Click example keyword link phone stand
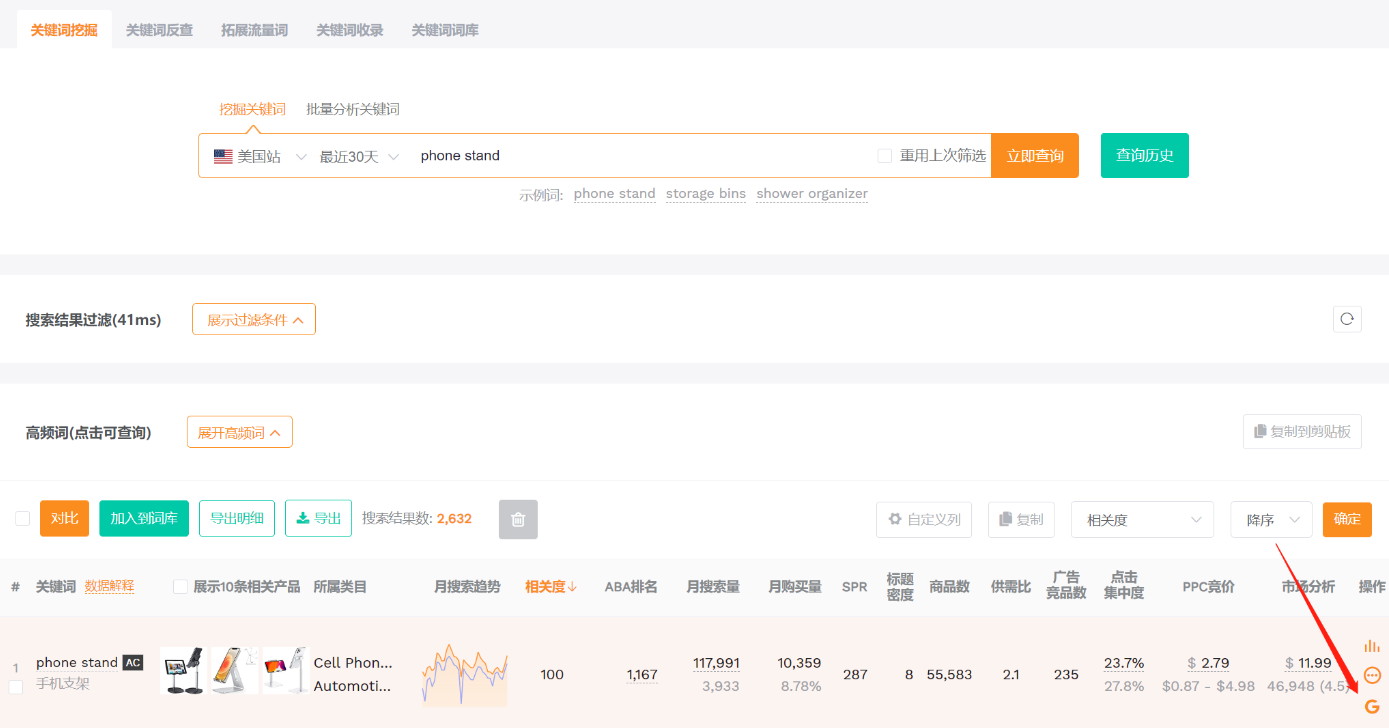The height and width of the screenshot is (728, 1389). tap(615, 194)
